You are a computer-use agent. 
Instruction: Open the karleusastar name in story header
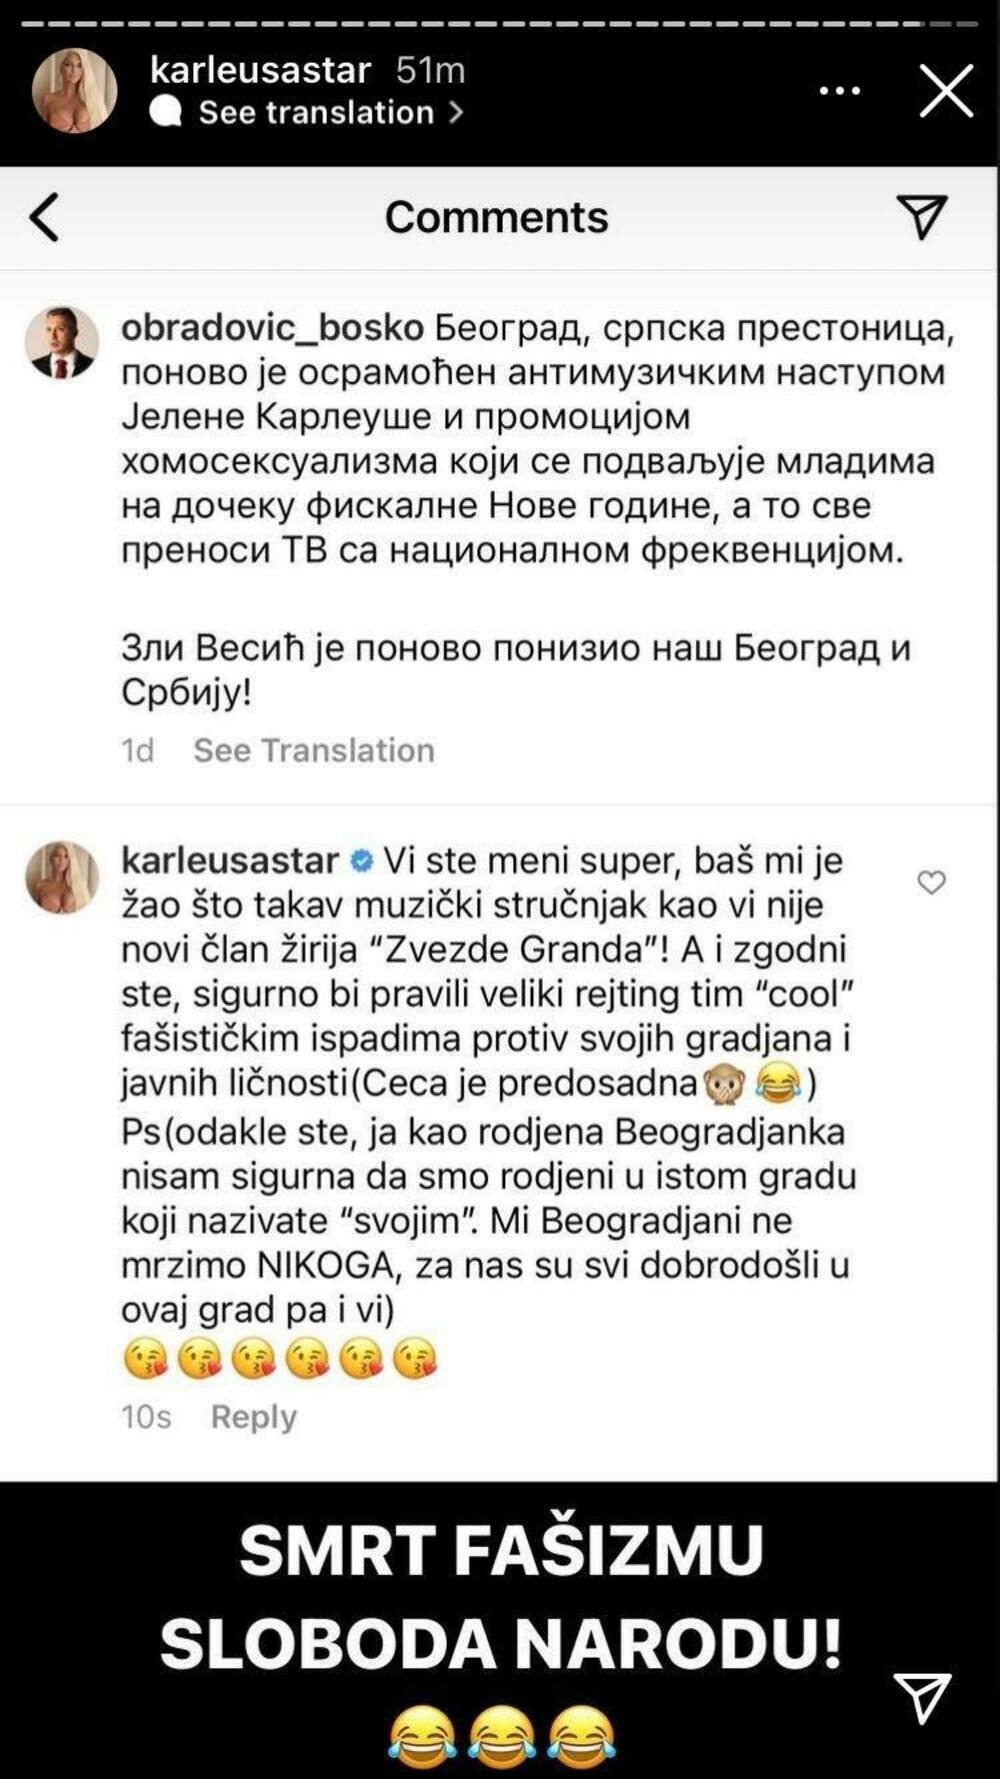[x=260, y=70]
